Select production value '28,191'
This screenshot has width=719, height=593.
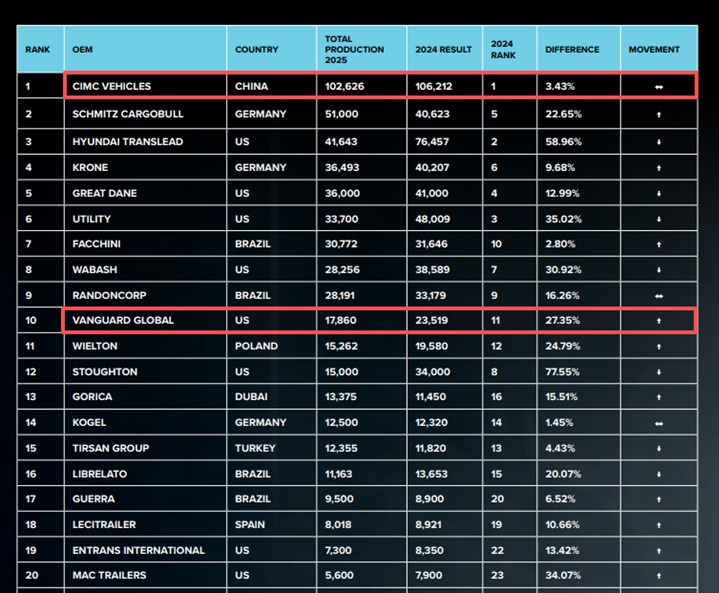pos(340,295)
